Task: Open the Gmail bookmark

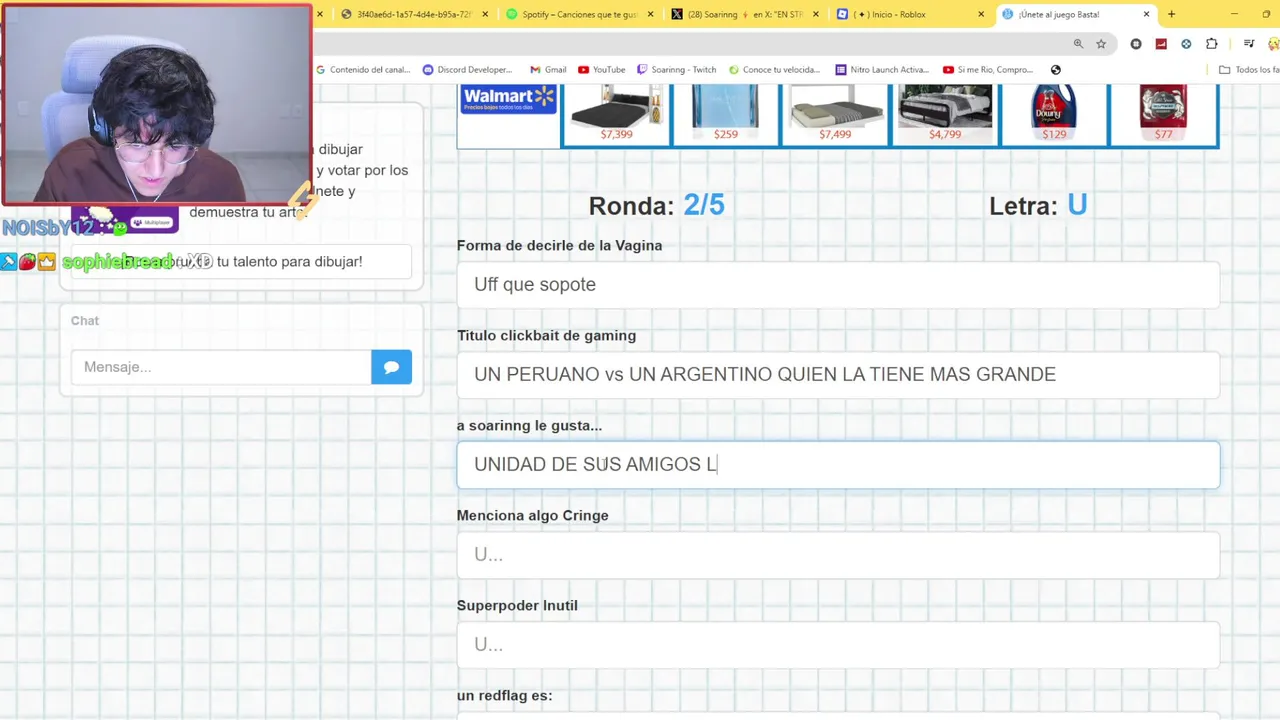Action: tap(548, 70)
